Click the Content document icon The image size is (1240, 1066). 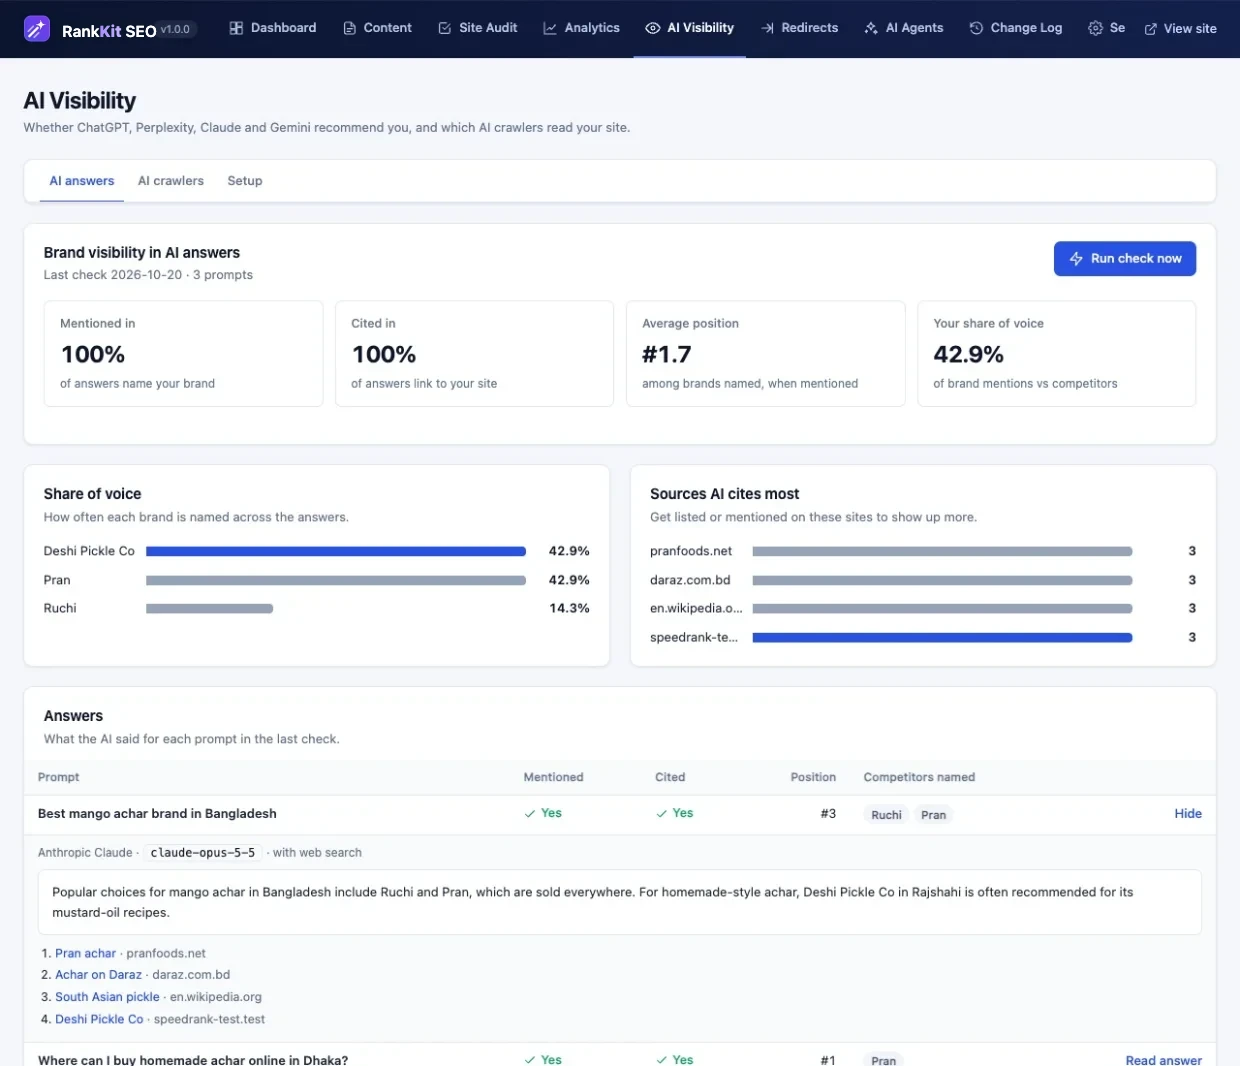(349, 28)
